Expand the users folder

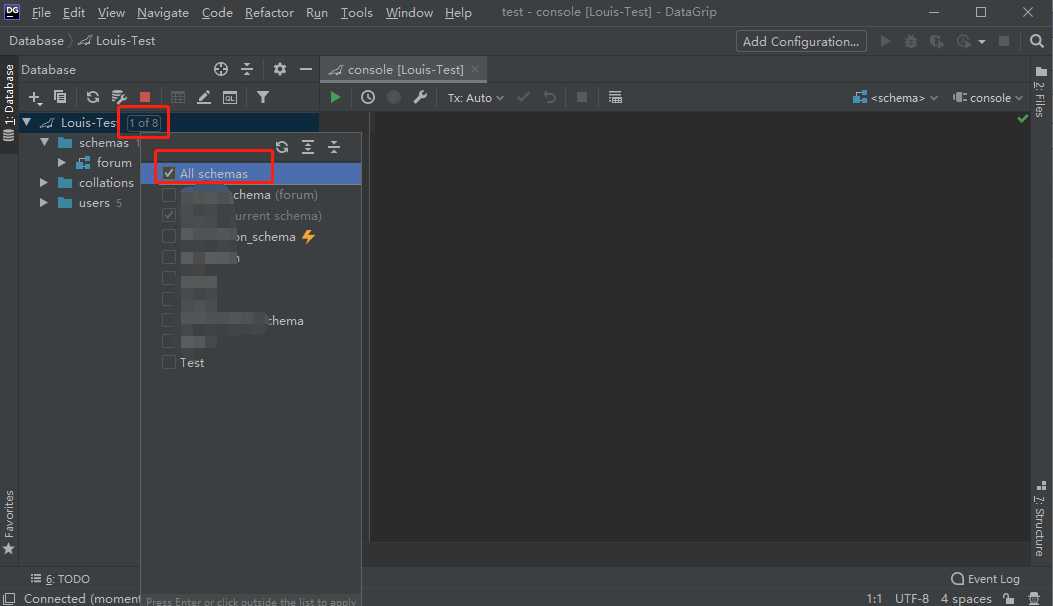tap(44, 202)
